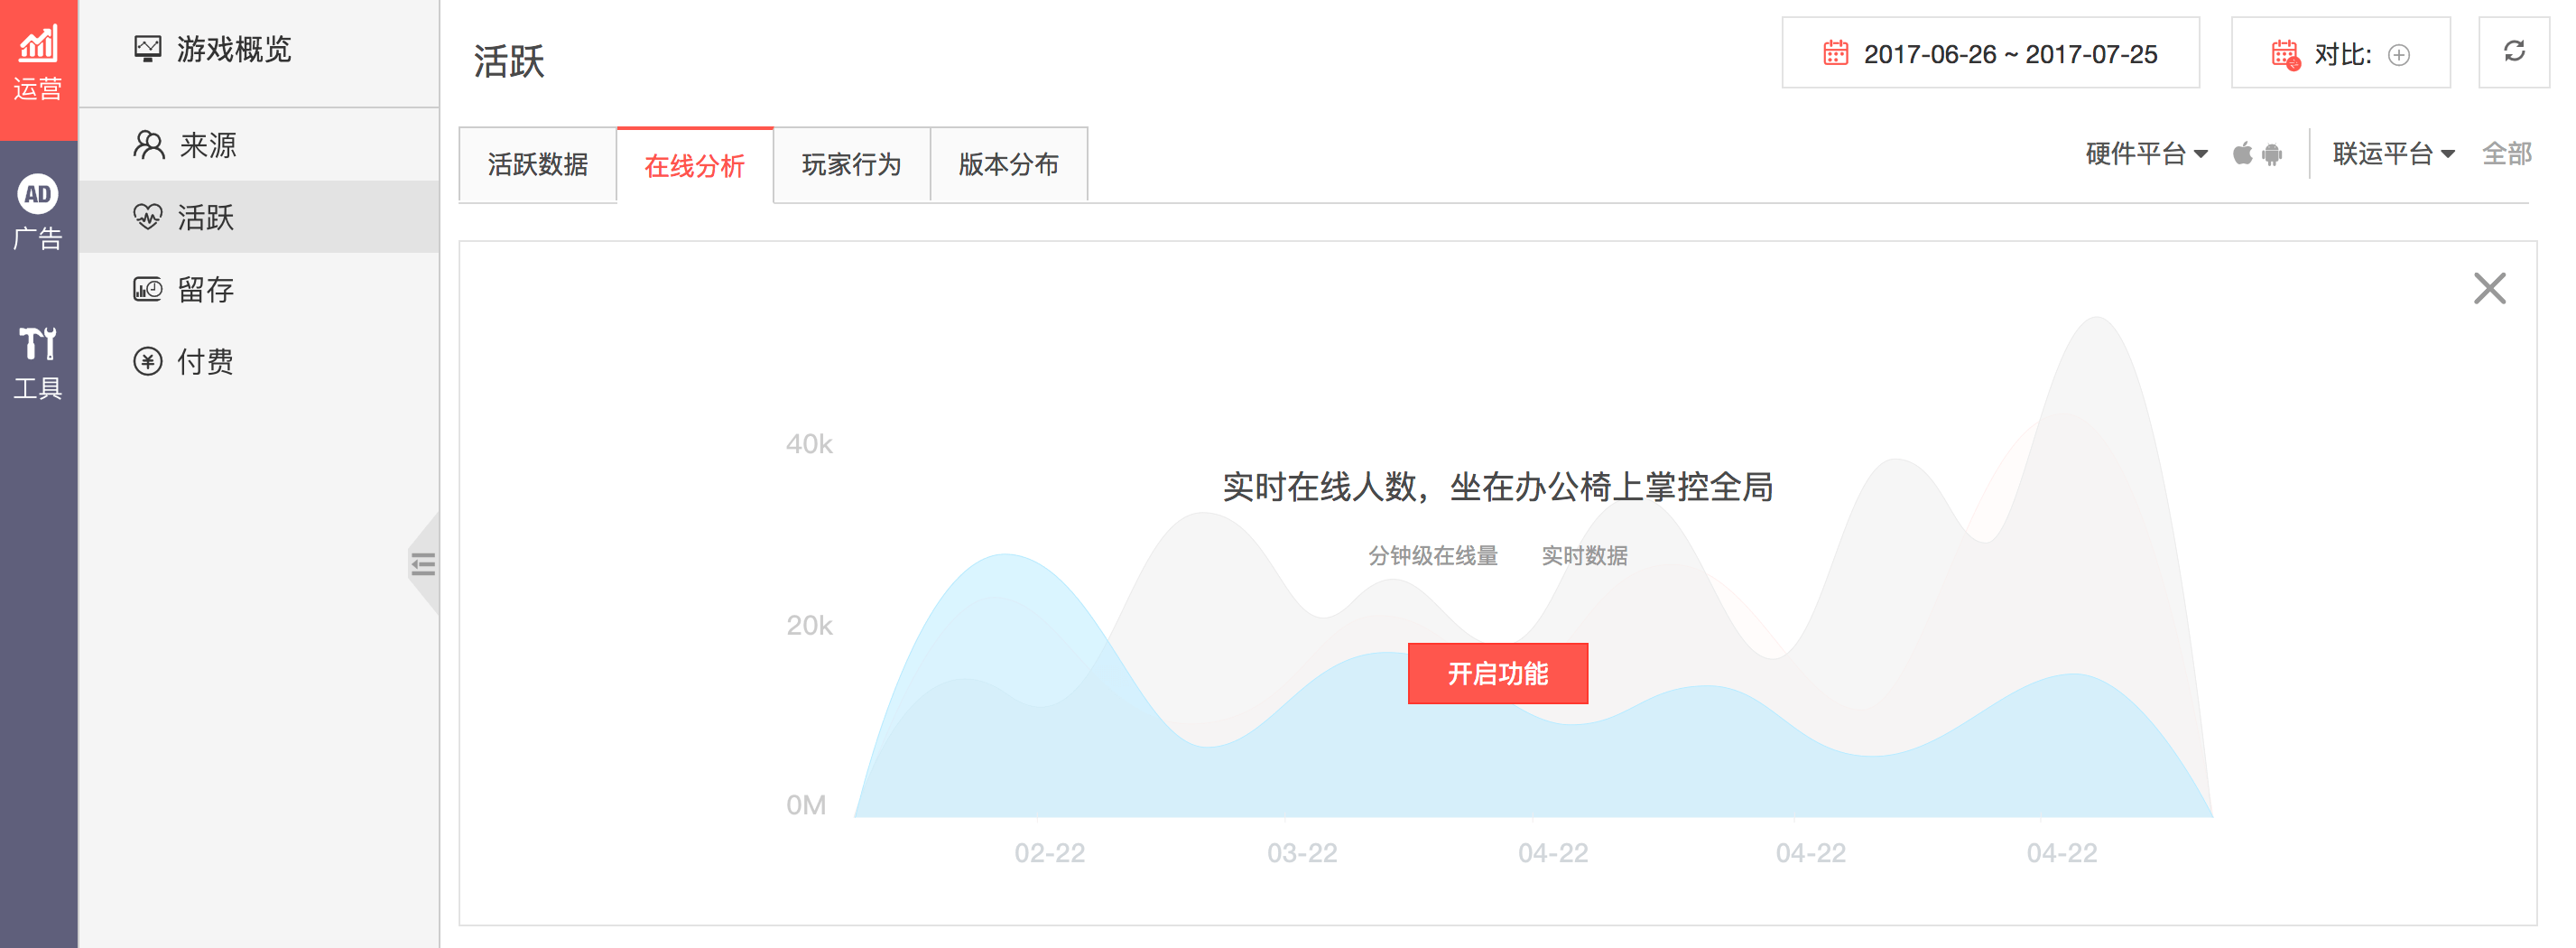This screenshot has height=948, width=2576.
Task: Select 全部 platform filter
Action: 2506,154
